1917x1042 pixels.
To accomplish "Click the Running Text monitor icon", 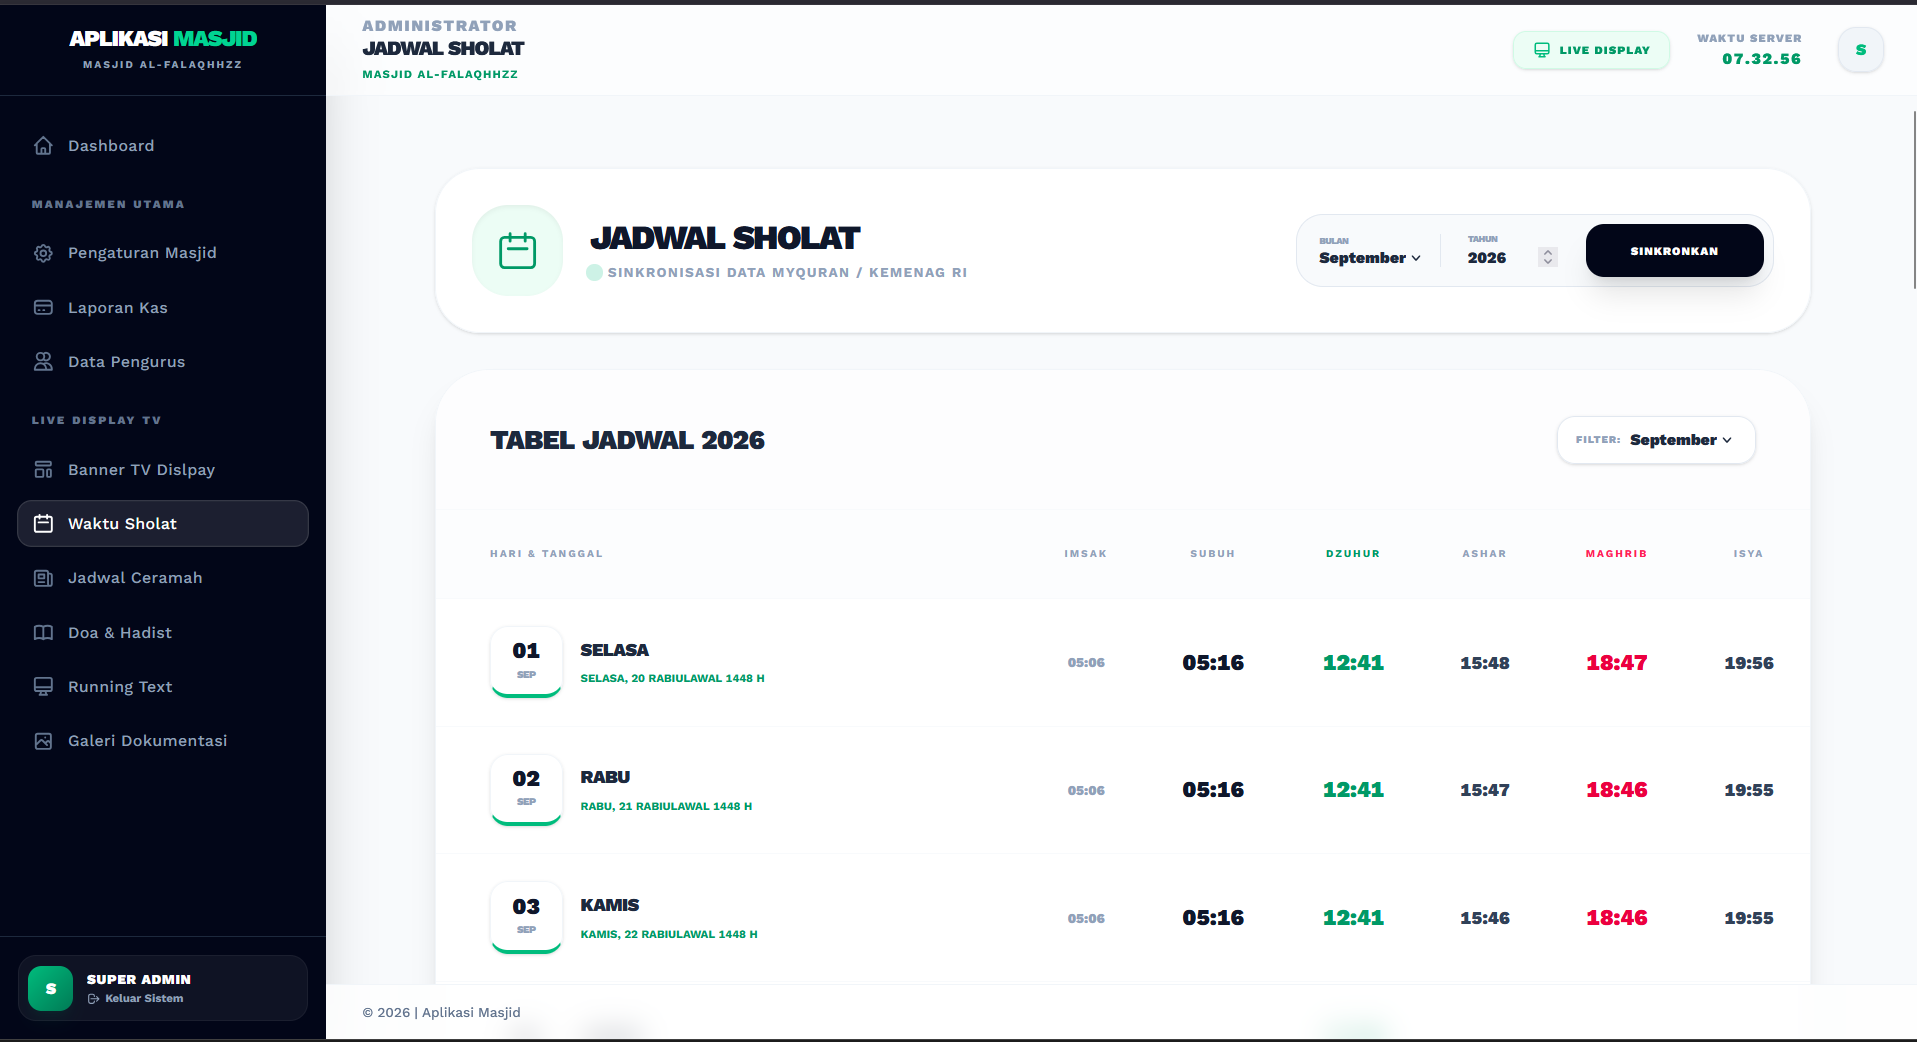I will [x=43, y=687].
